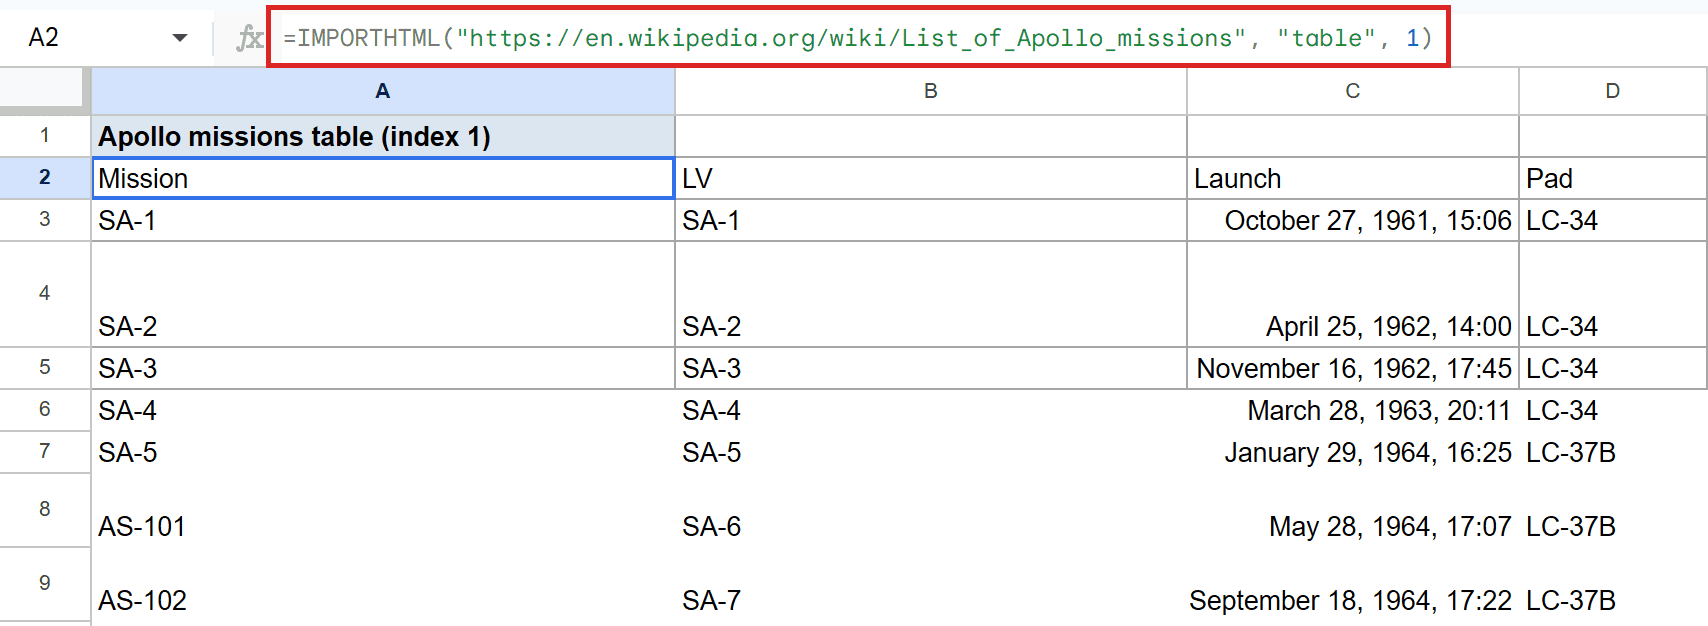The image size is (1708, 626).
Task: Select row 6 header
Action: pos(45,409)
